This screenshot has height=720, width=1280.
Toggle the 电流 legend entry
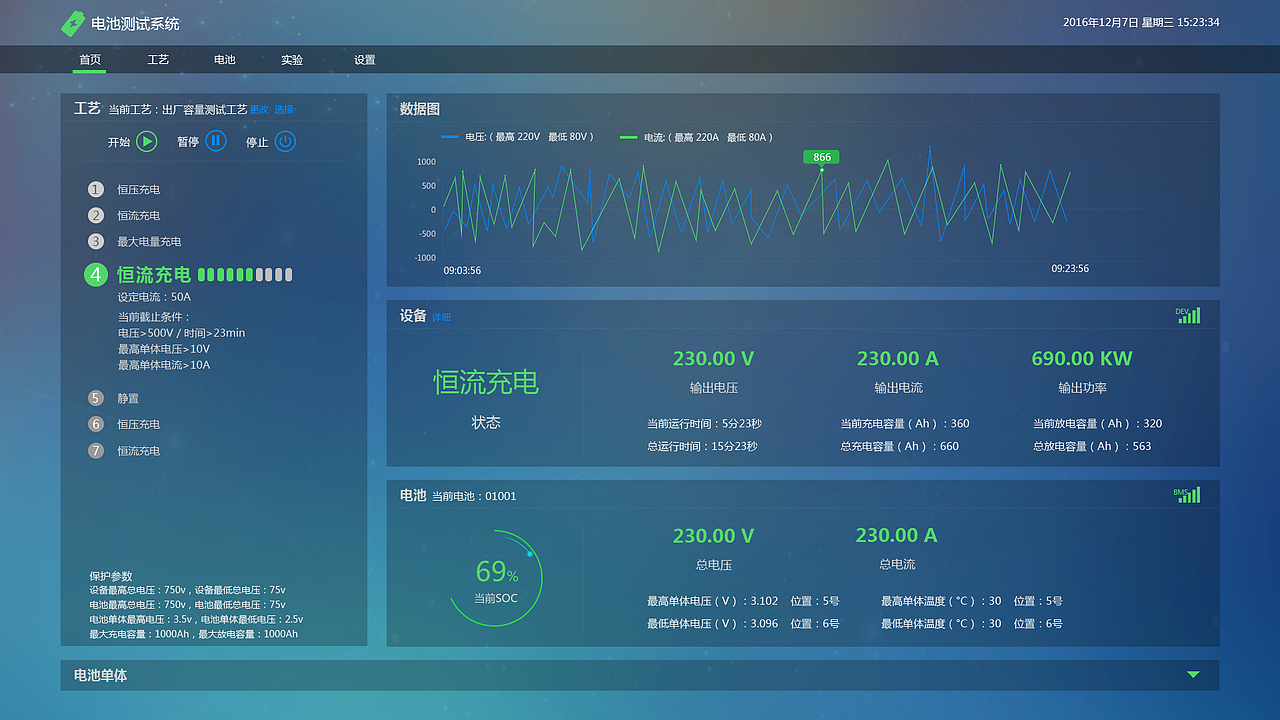pyautogui.click(x=697, y=137)
